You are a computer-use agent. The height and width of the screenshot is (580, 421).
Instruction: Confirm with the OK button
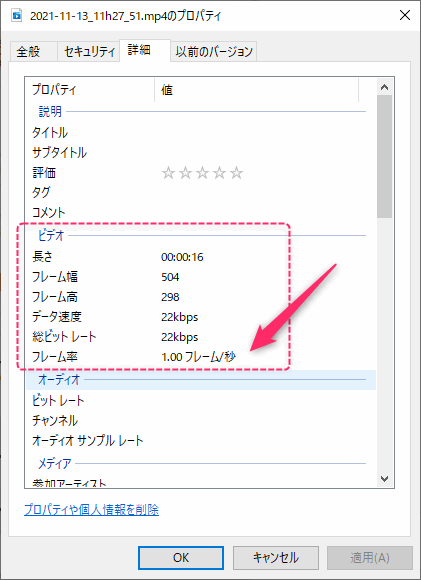pyautogui.click(x=181, y=558)
